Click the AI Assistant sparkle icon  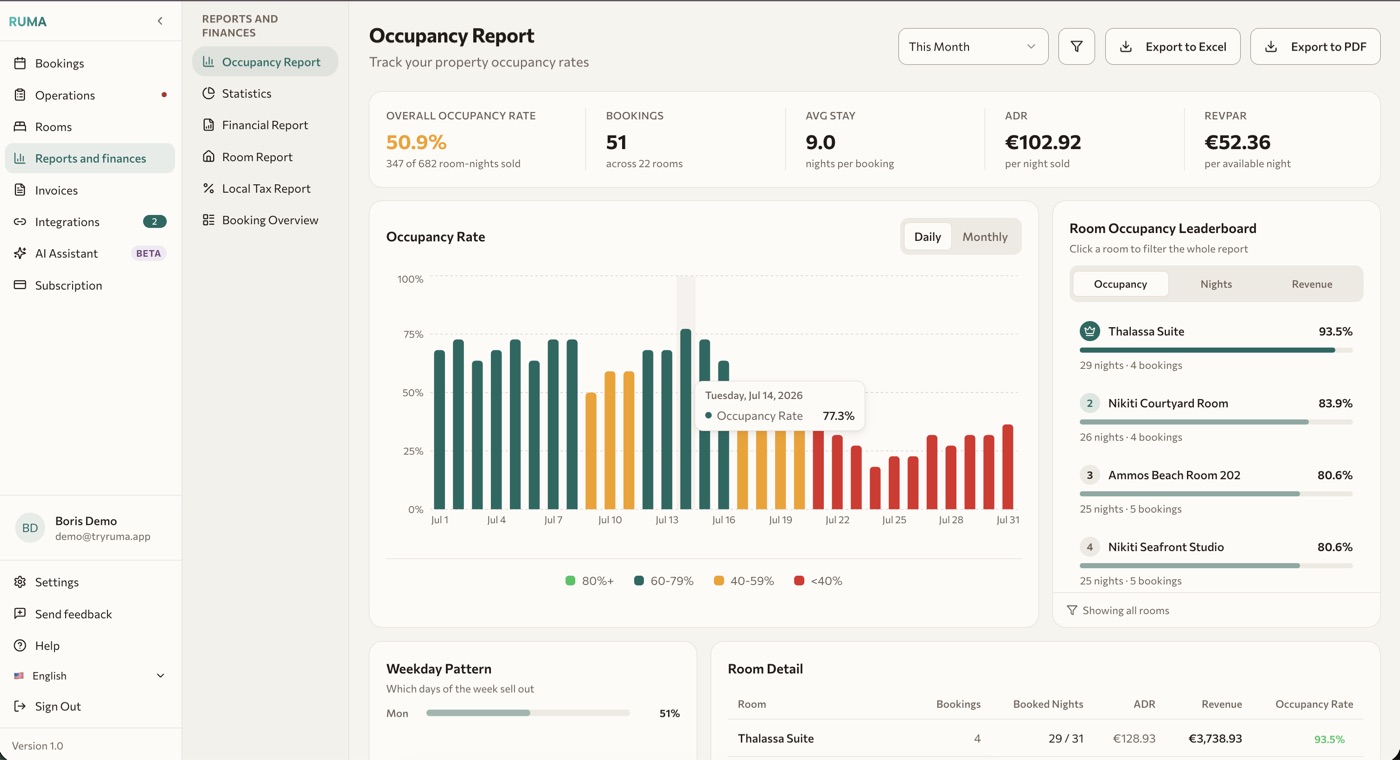point(20,253)
